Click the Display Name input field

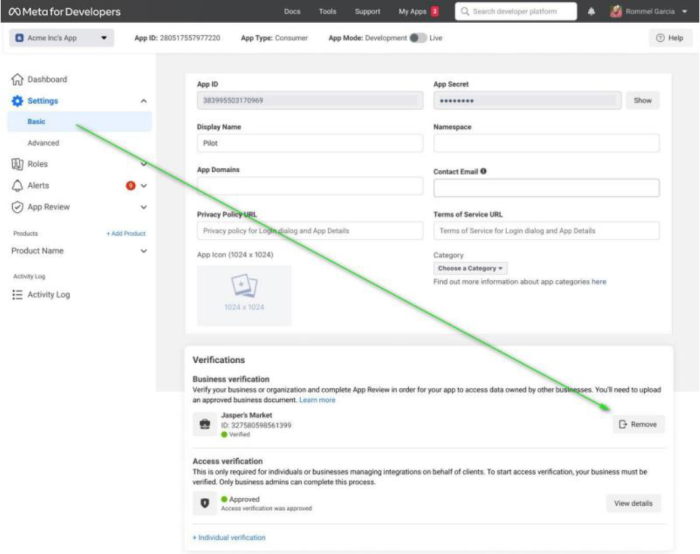(309, 143)
